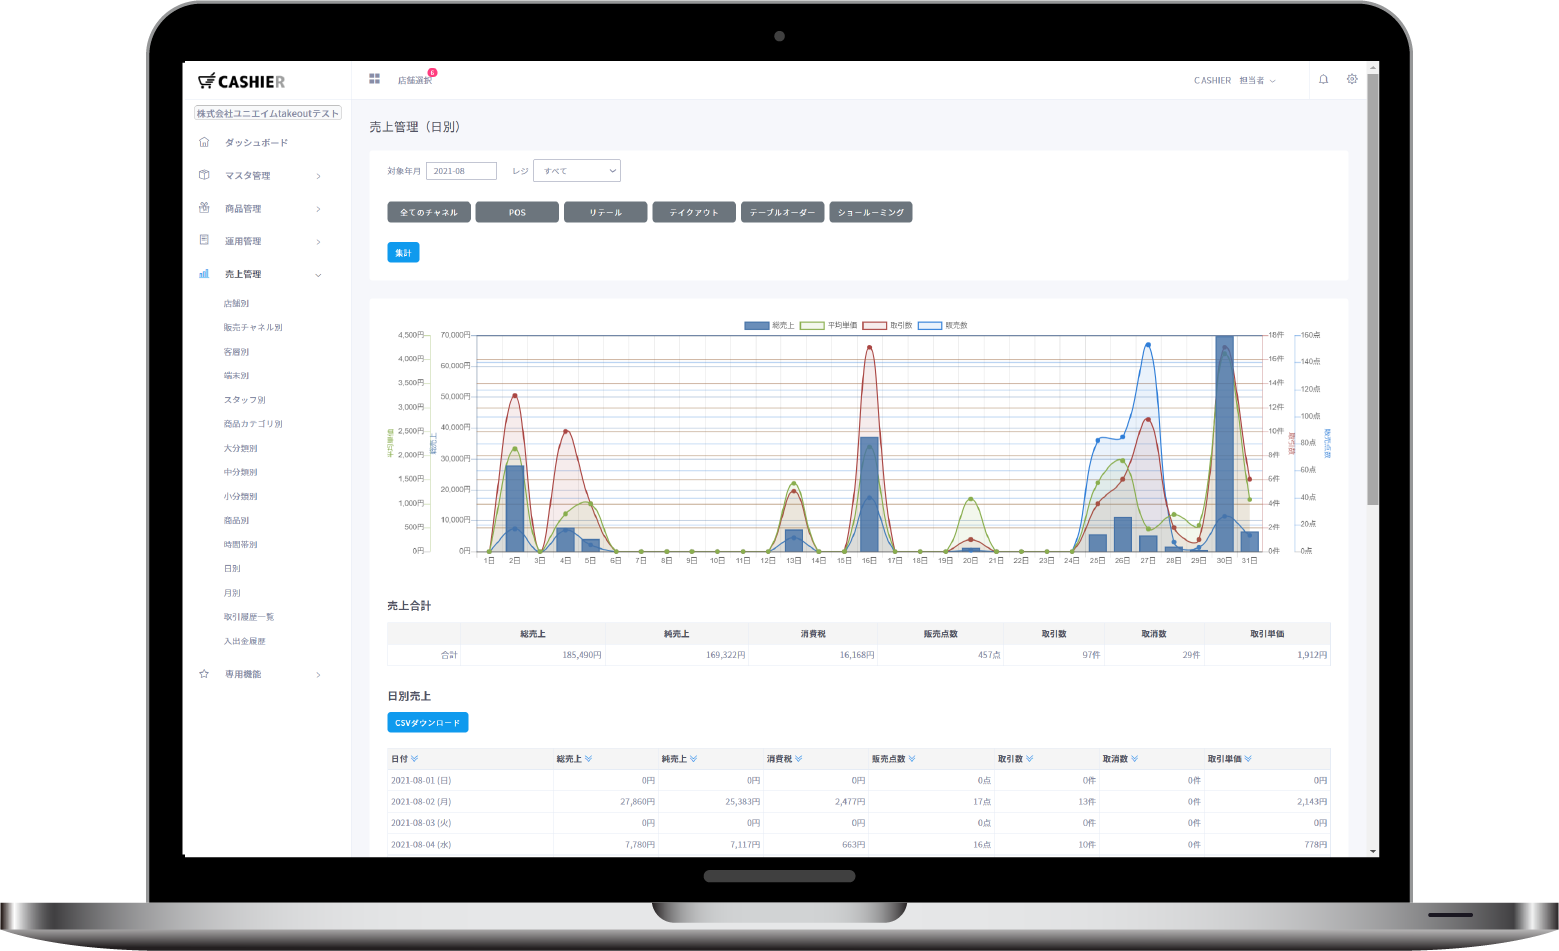Open the CASHIER 担当者 user dropdown
Image resolution: width=1559 pixels, height=951 pixels.
1235,80
